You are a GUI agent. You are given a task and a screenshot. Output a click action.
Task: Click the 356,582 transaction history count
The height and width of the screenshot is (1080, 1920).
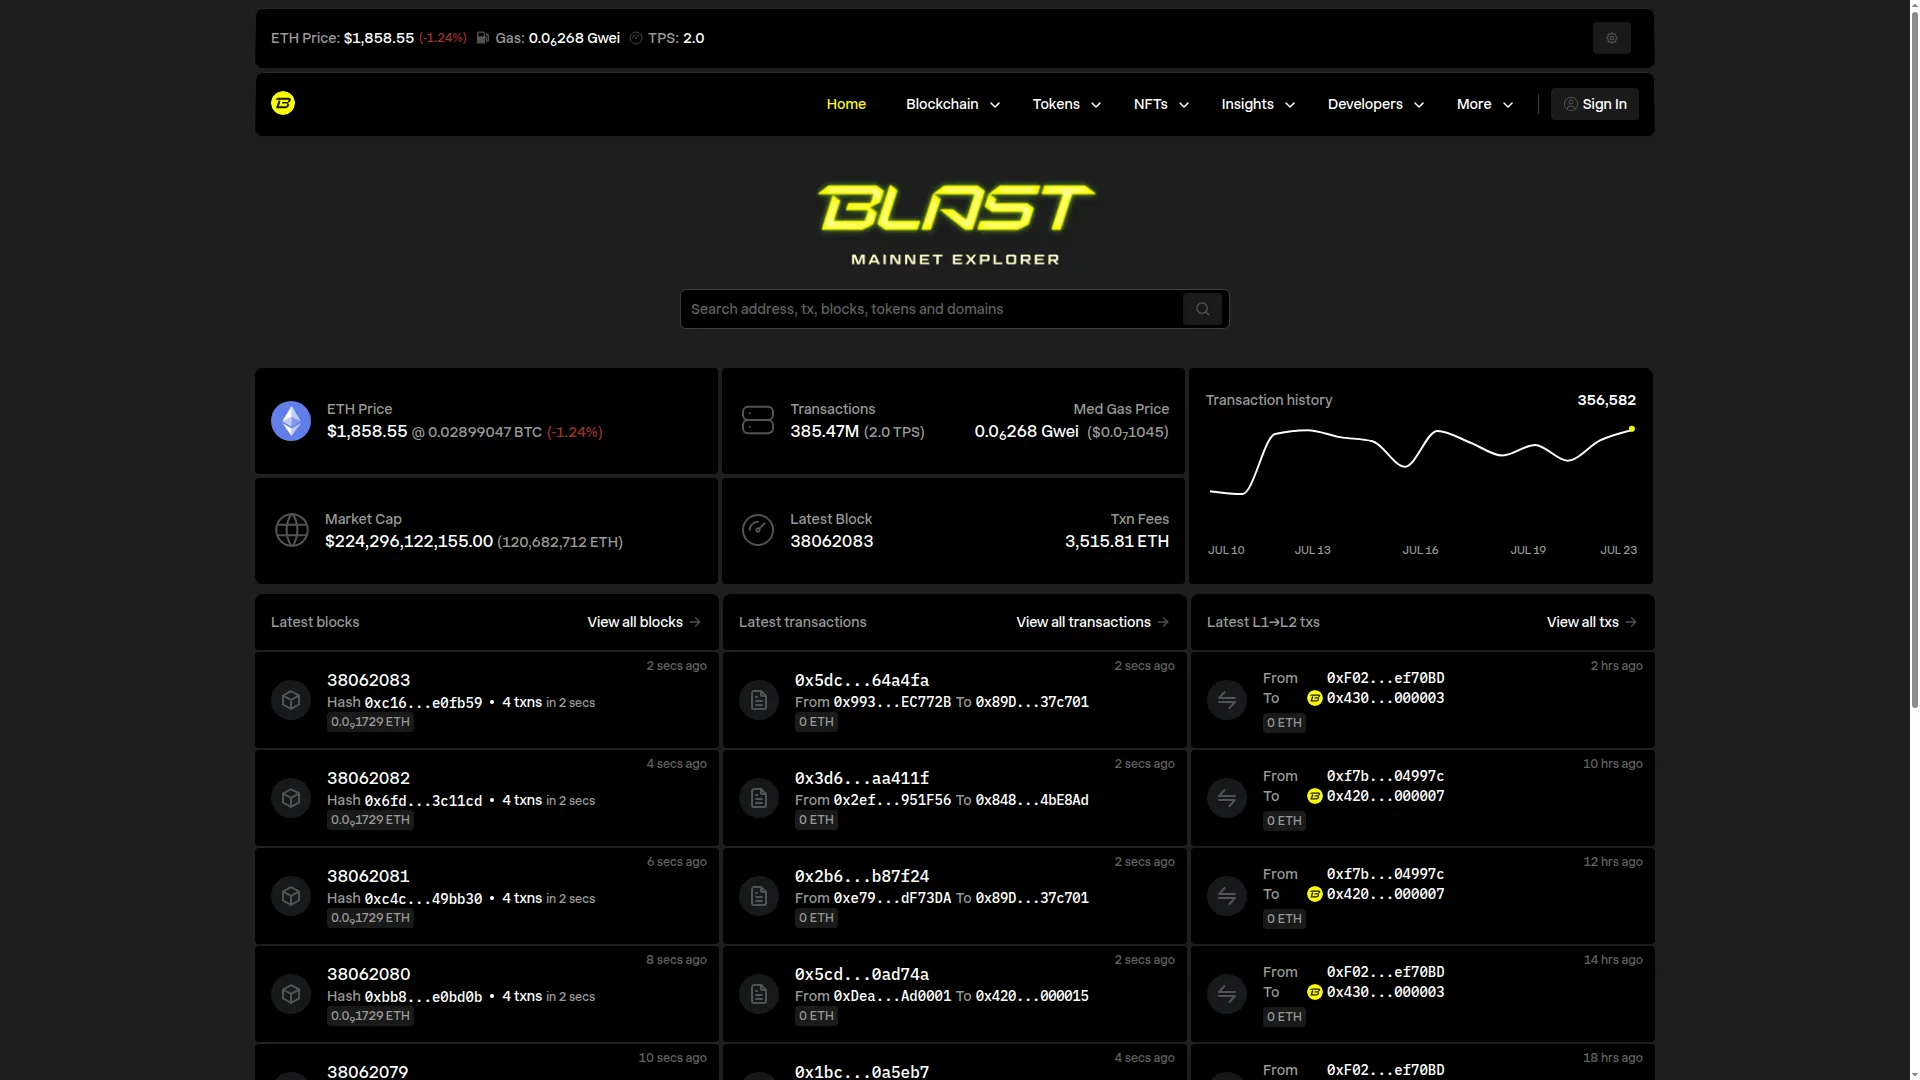[1606, 400]
